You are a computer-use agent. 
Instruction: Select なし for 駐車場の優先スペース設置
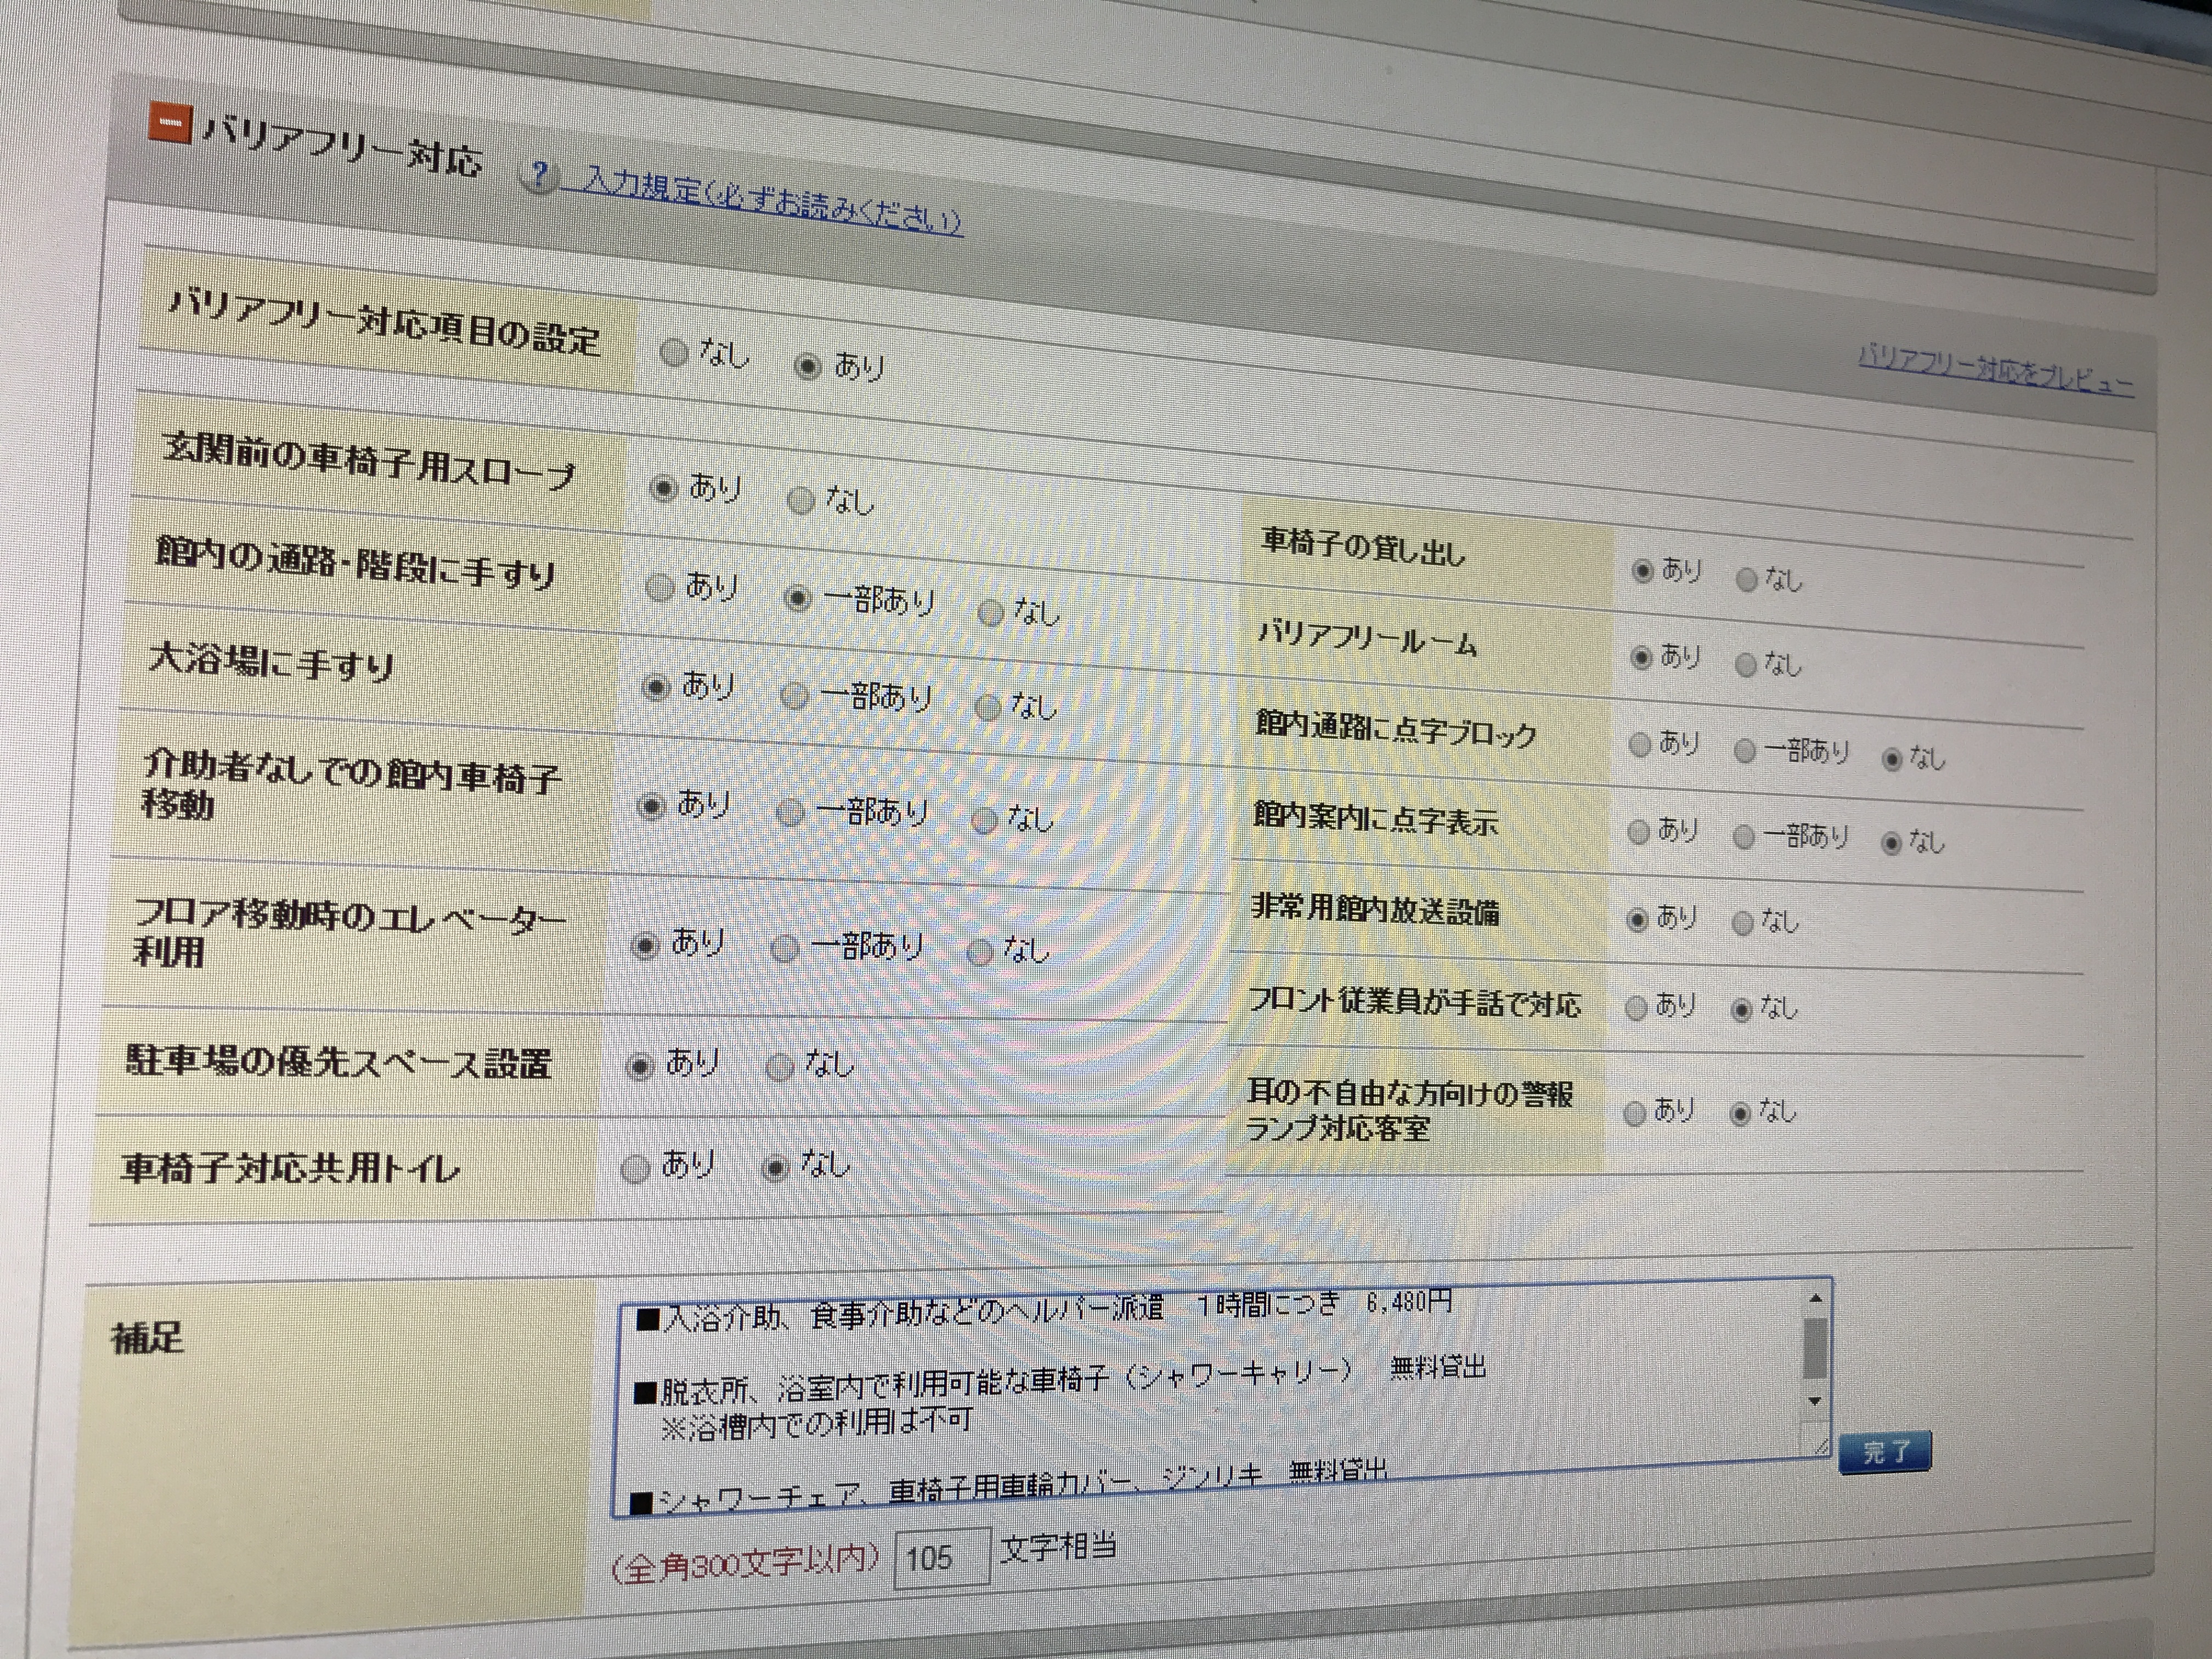(x=780, y=1067)
